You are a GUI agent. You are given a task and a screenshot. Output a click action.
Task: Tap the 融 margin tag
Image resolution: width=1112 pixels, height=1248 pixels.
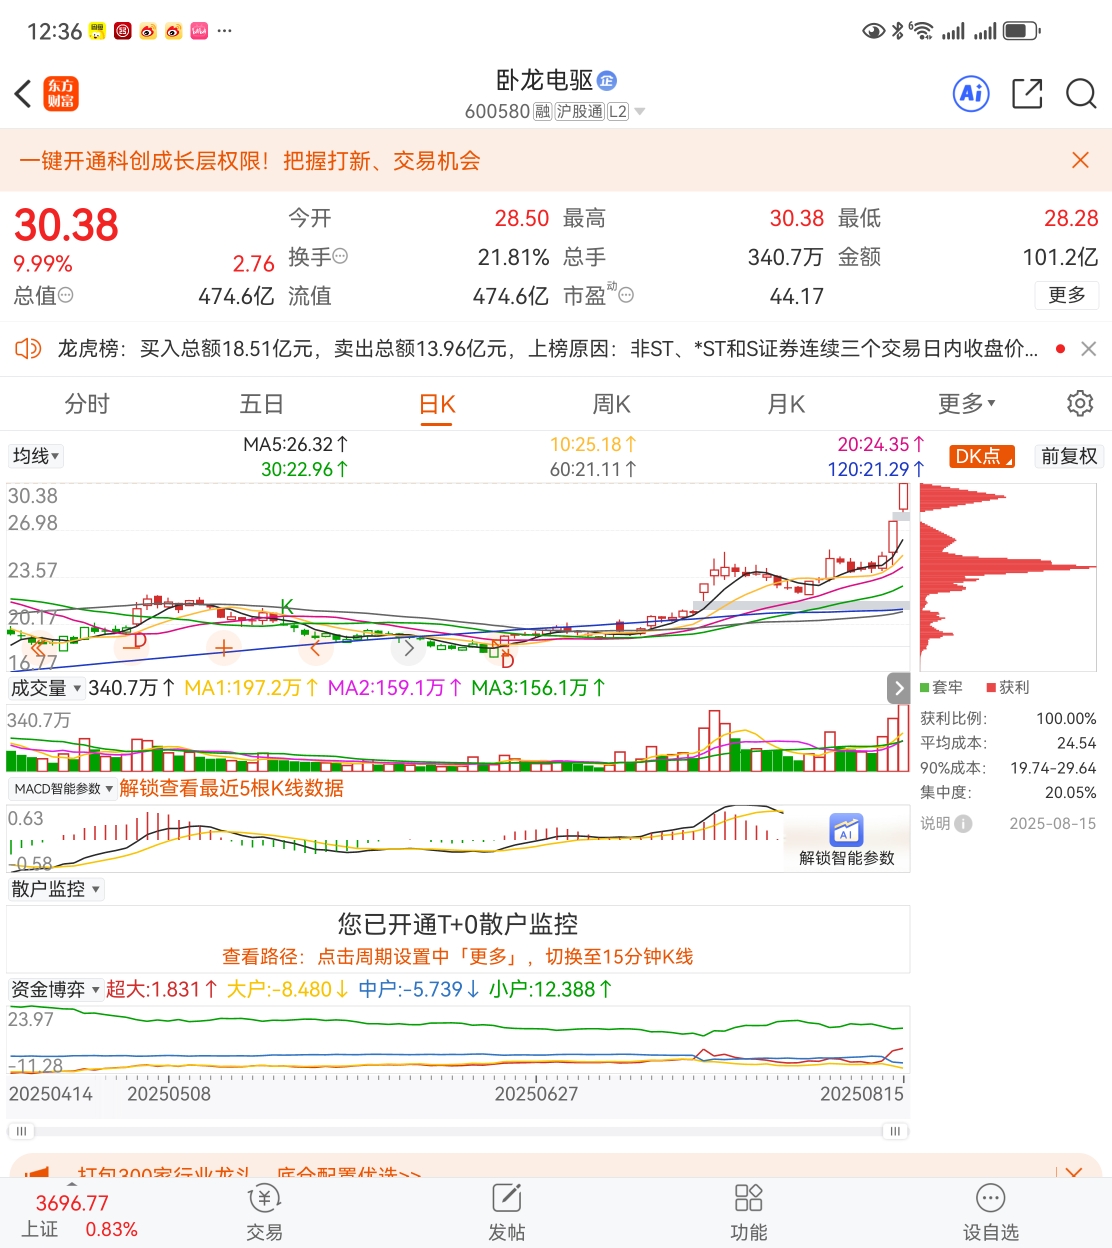pos(542,112)
